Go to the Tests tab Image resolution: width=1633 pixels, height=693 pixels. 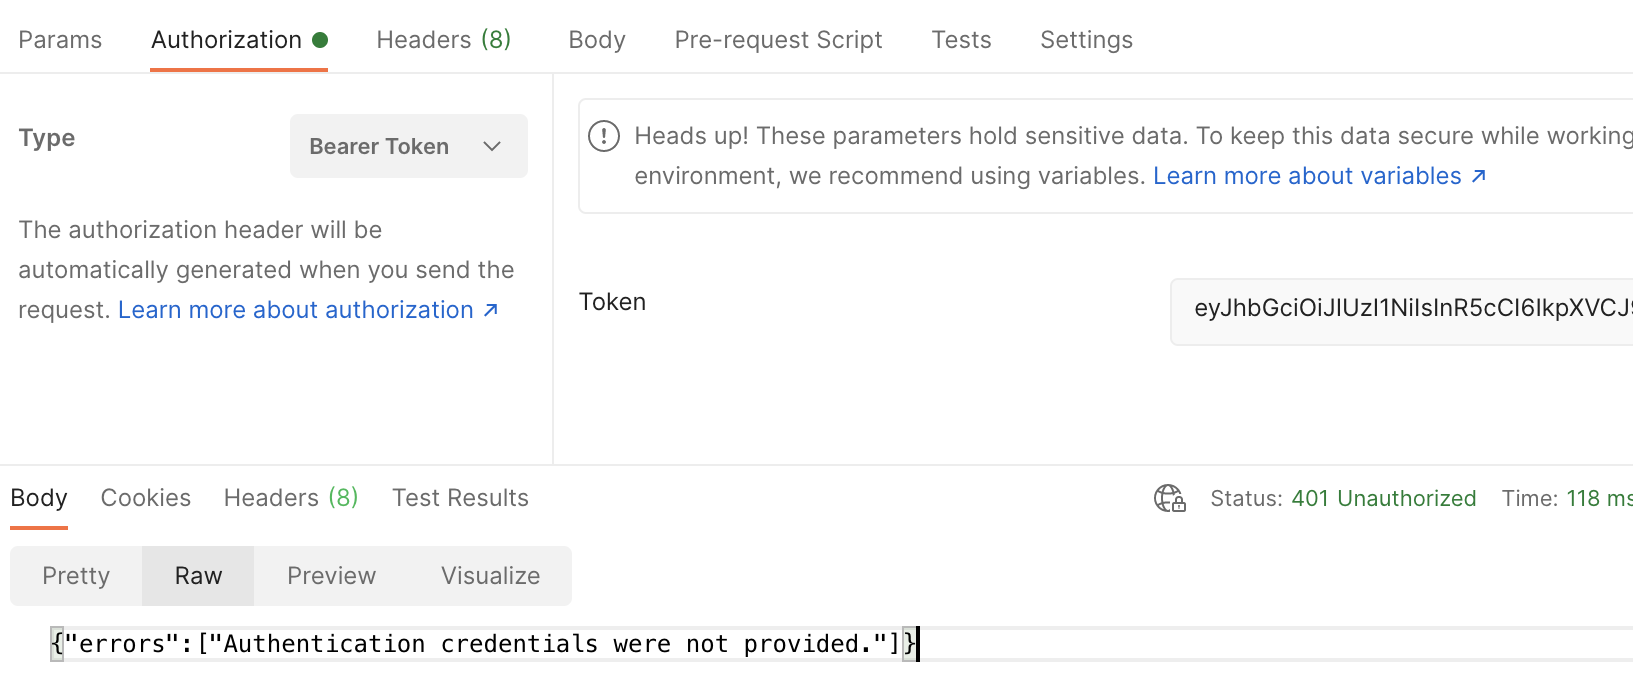coord(962,40)
